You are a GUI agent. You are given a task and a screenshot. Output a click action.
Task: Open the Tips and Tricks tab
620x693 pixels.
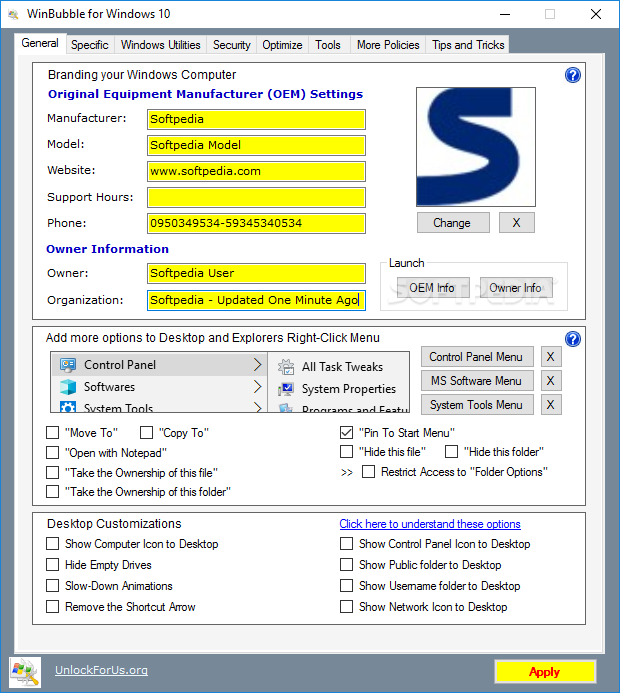(468, 45)
